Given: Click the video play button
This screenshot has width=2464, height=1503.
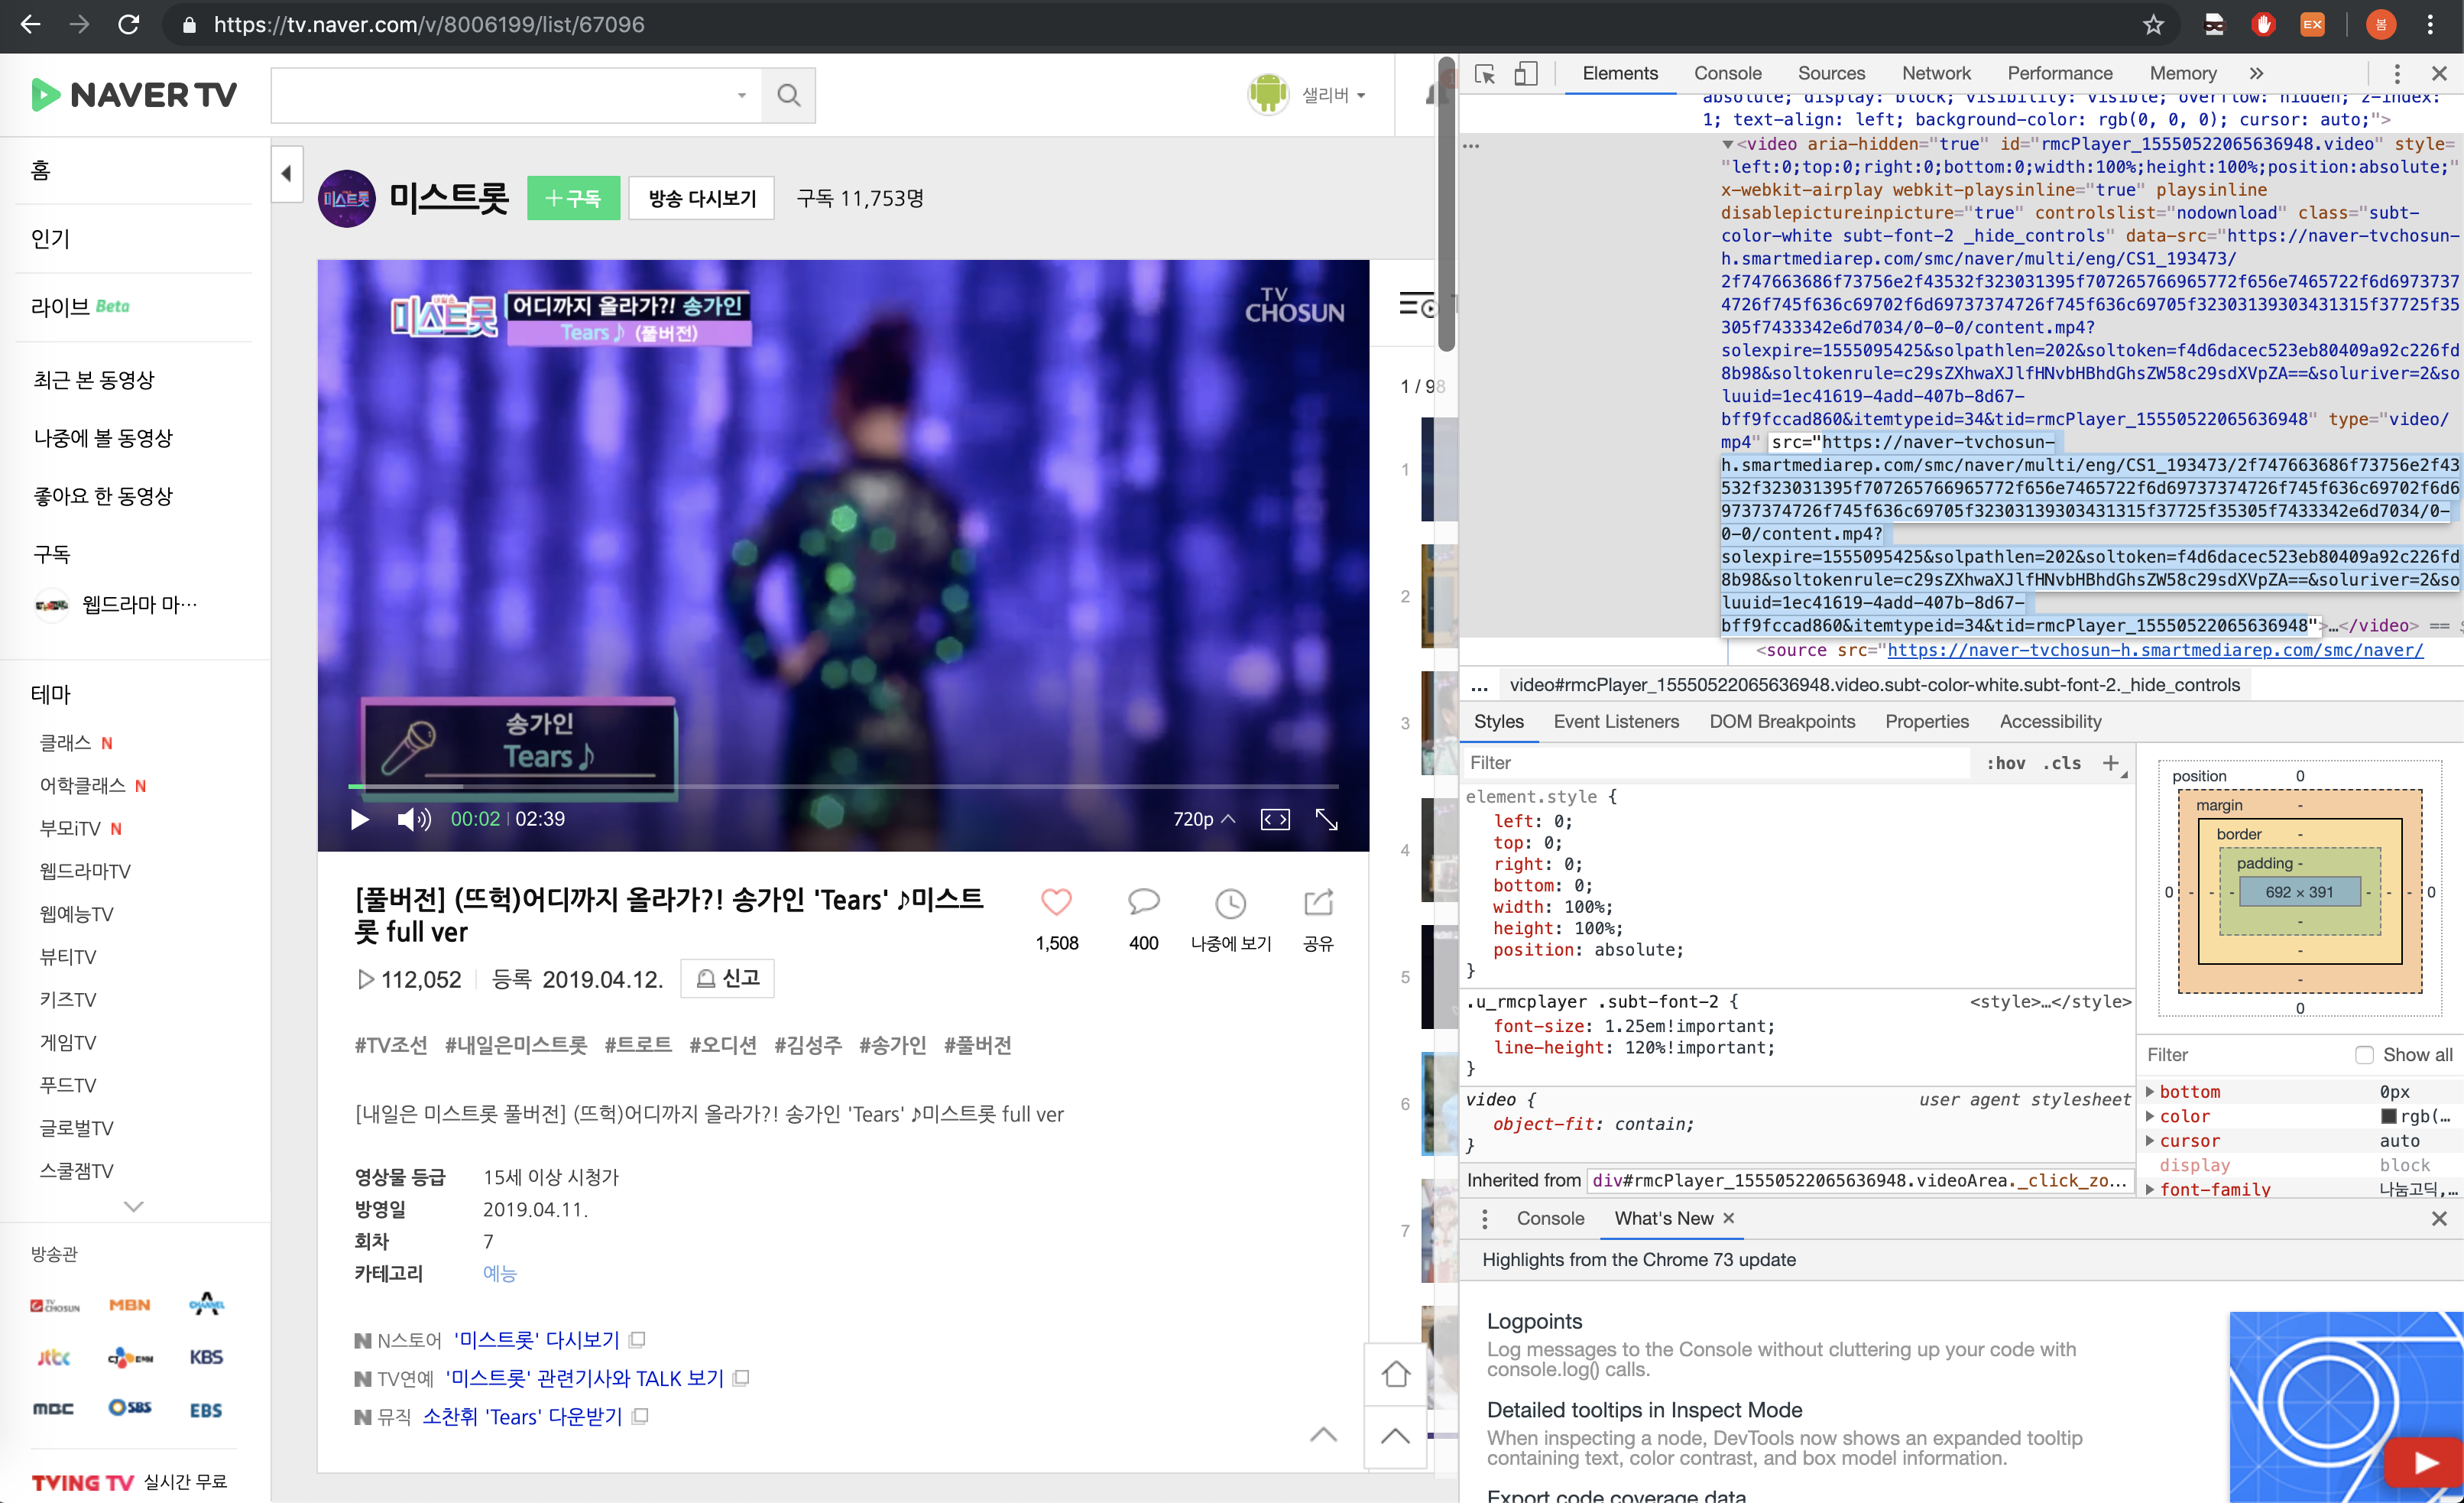Looking at the screenshot, I should click(x=360, y=819).
